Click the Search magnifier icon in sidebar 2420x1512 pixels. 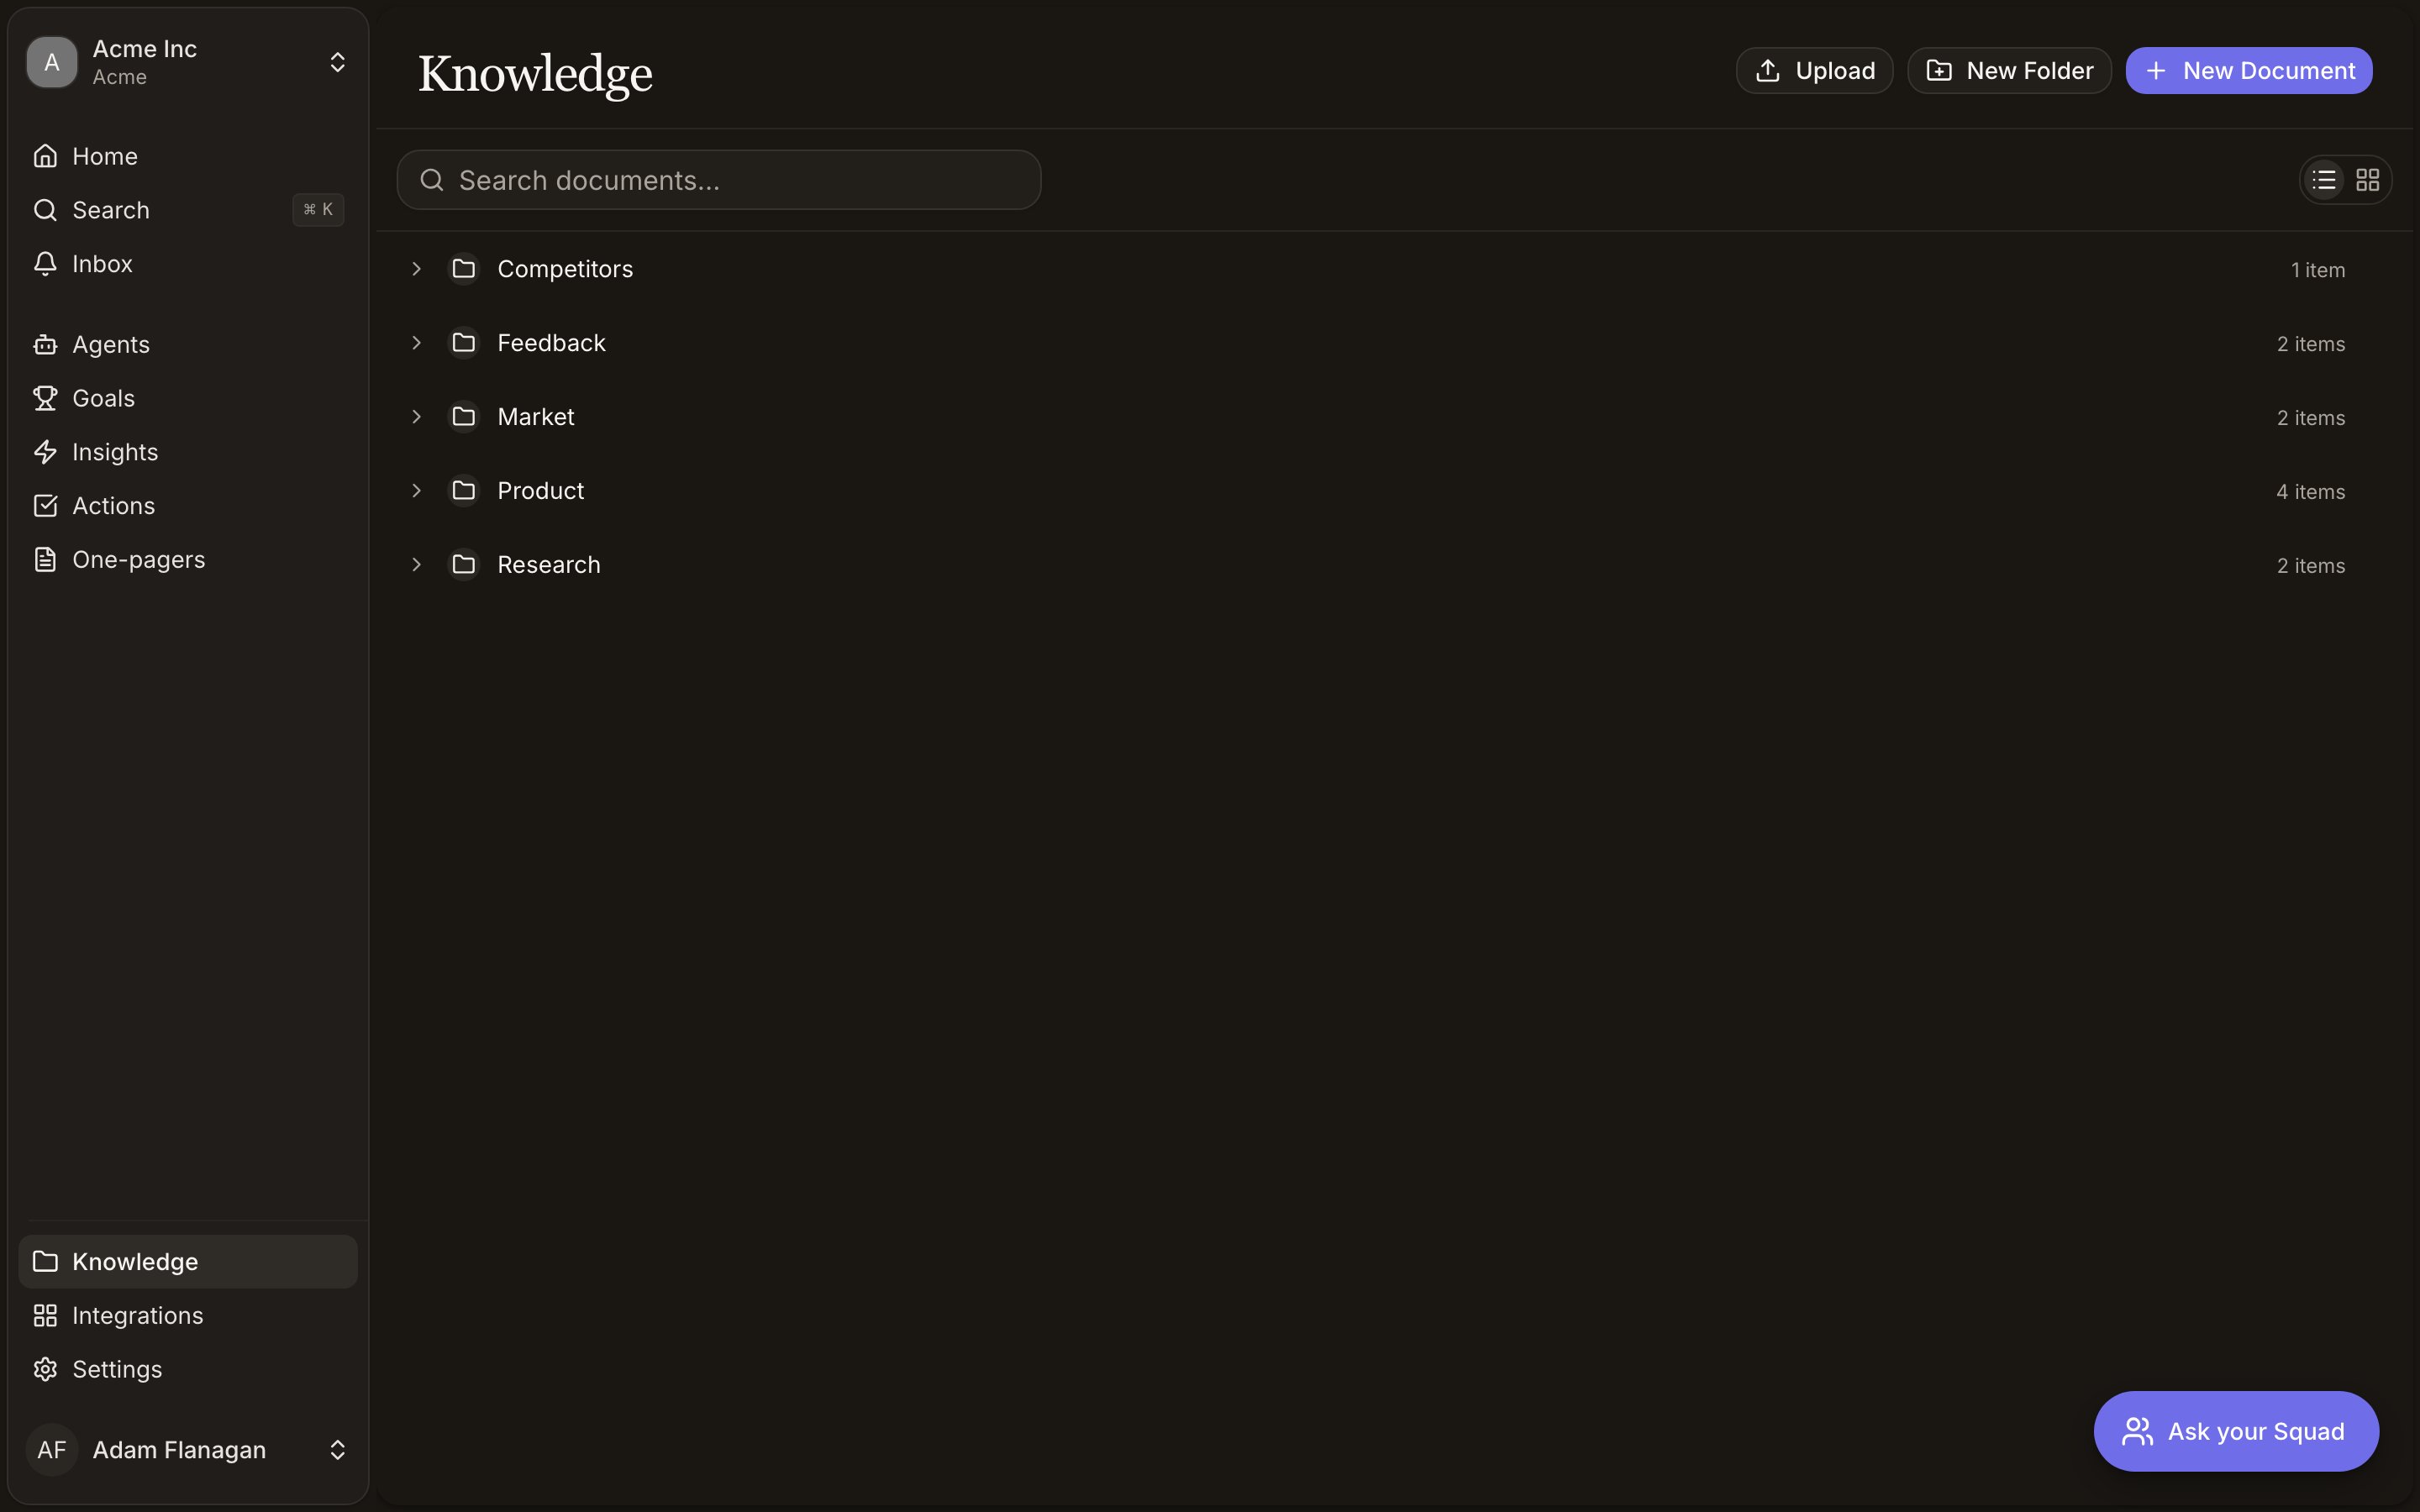click(x=45, y=210)
